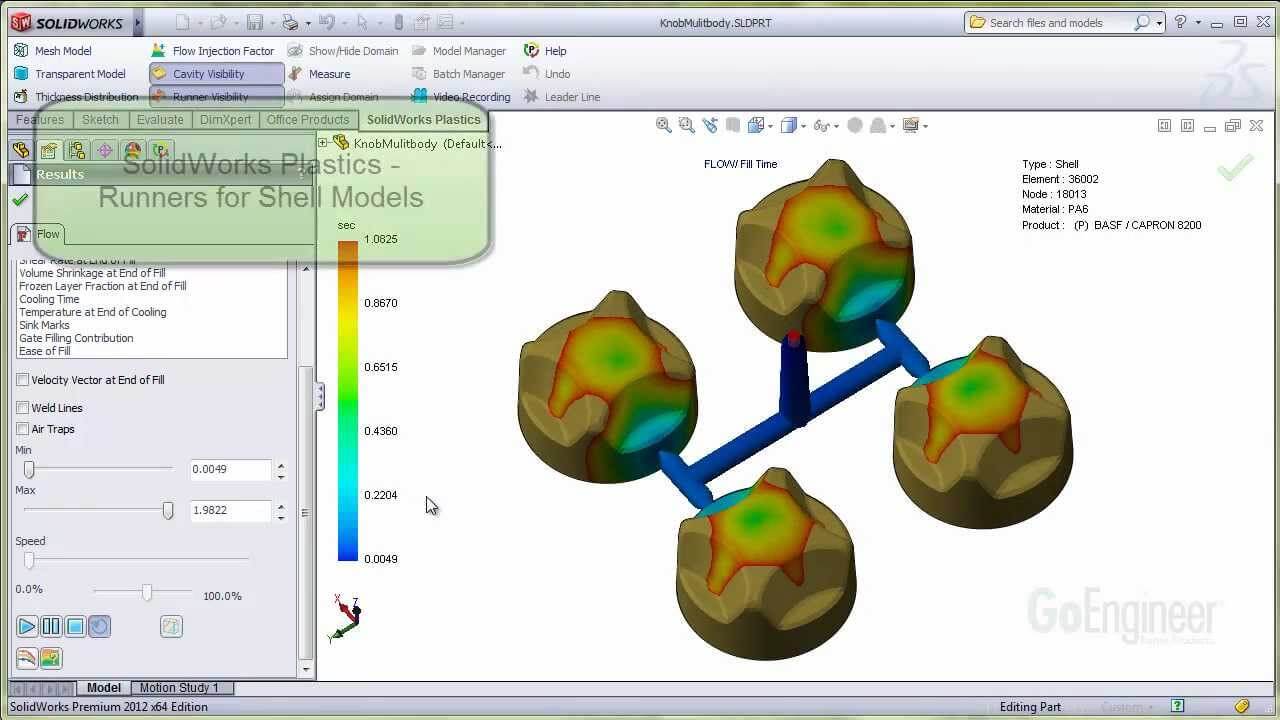This screenshot has width=1280, height=720.
Task: Click the Zoom to Fit icon
Action: pyautogui.click(x=663, y=125)
